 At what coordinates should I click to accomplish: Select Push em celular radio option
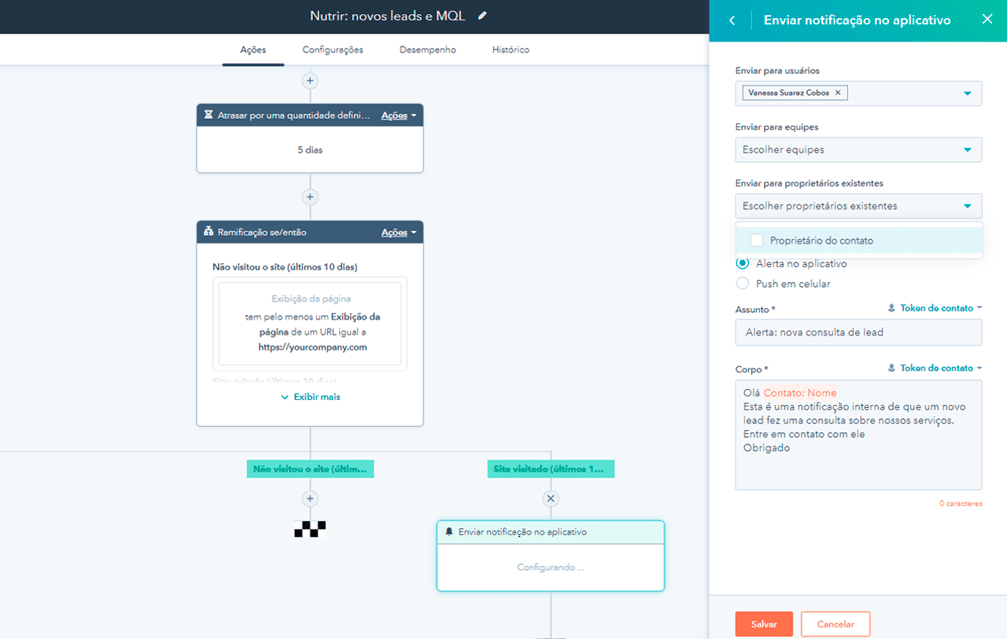[742, 284]
